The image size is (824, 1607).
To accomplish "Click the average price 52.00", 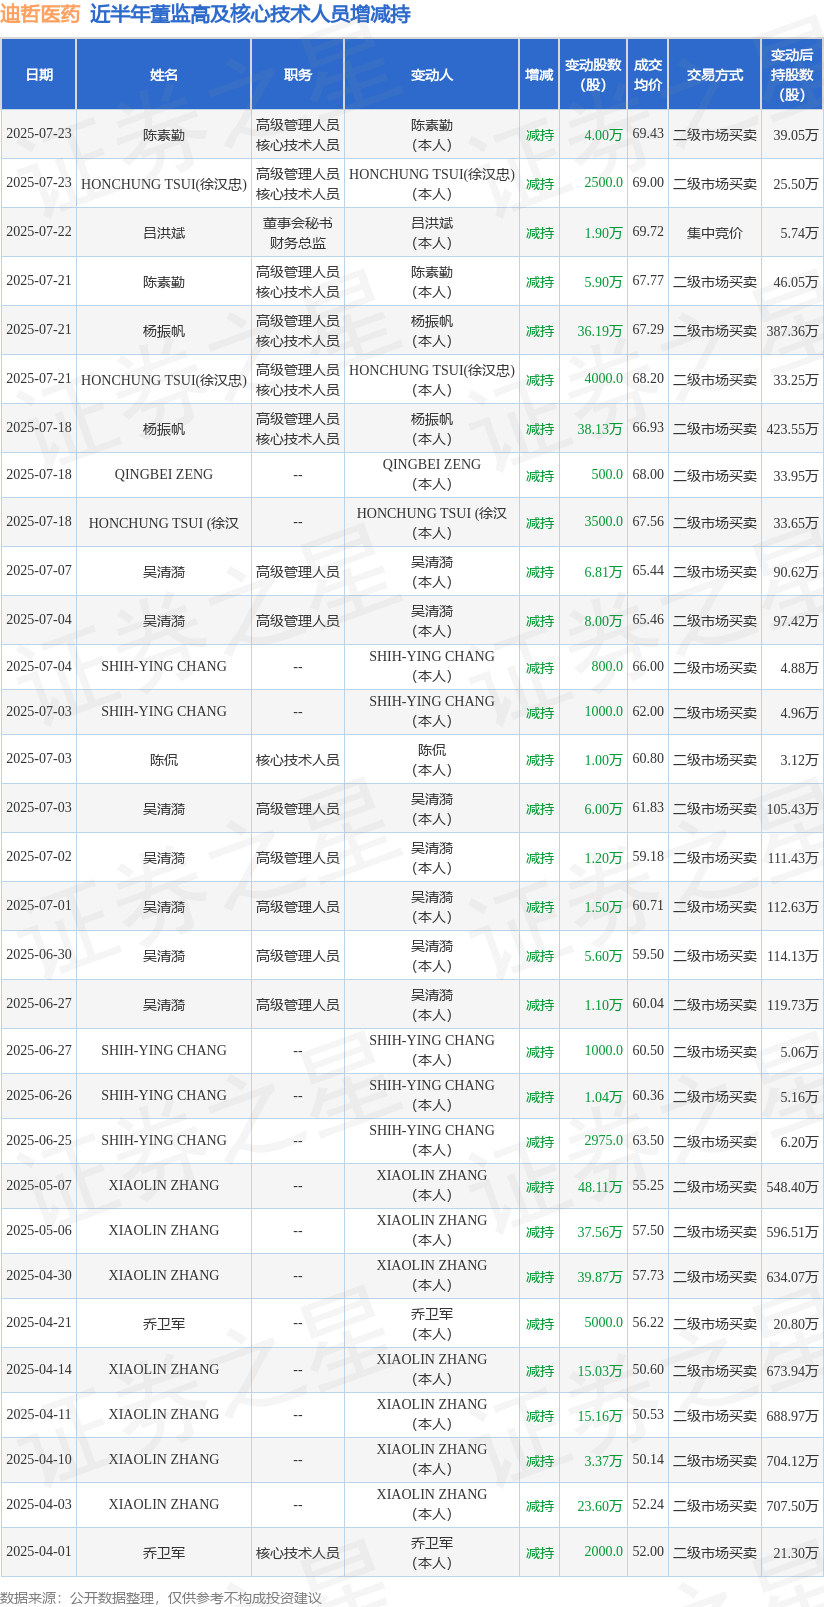I will (x=648, y=1552).
